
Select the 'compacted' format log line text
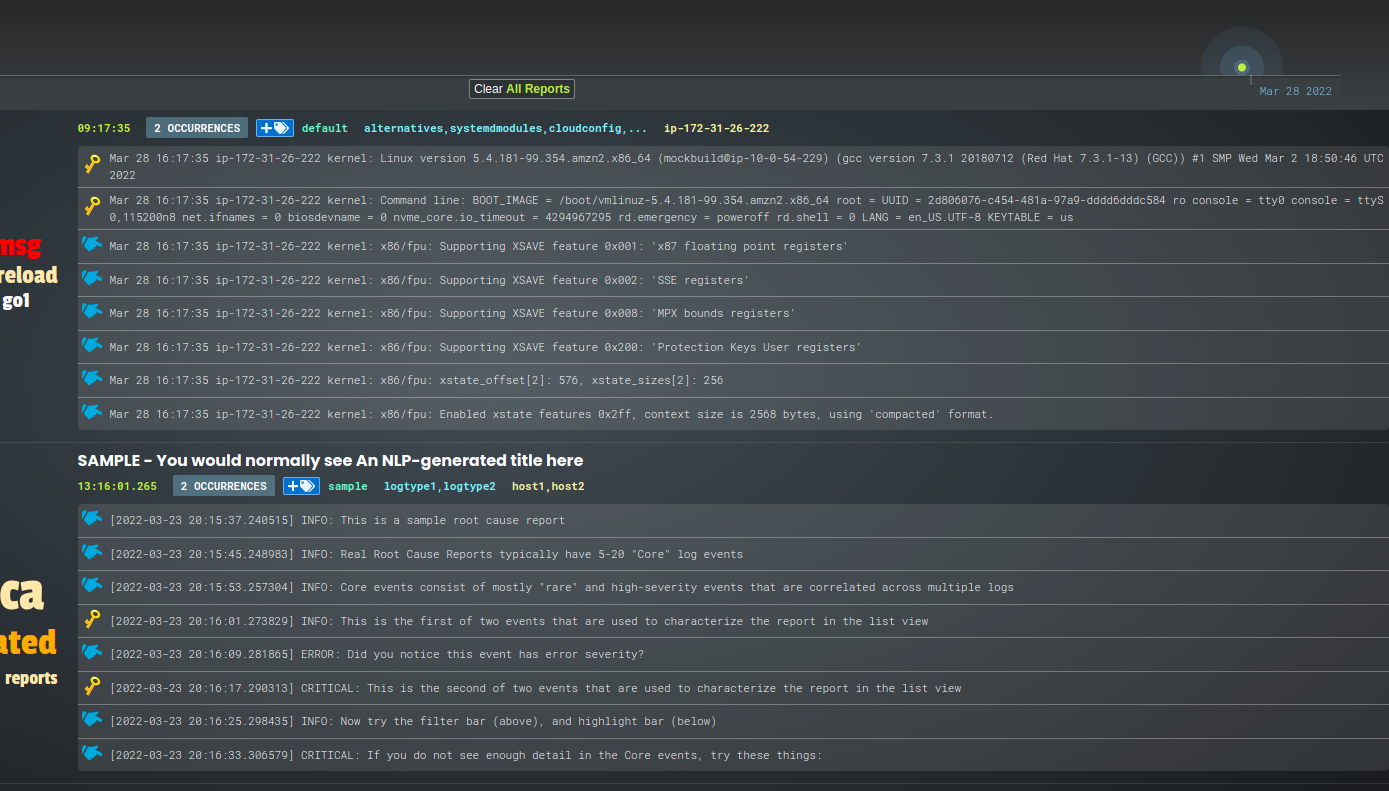pyautogui.click(x=551, y=414)
